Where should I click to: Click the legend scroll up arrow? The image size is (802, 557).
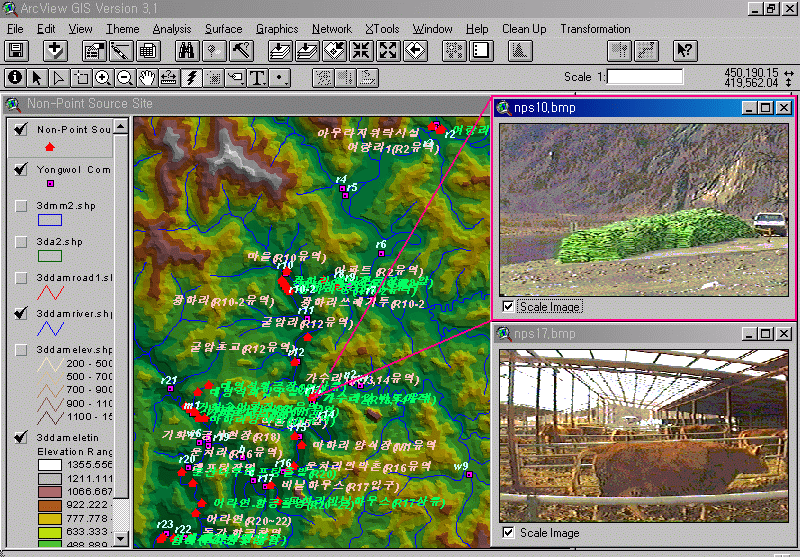click(x=121, y=126)
